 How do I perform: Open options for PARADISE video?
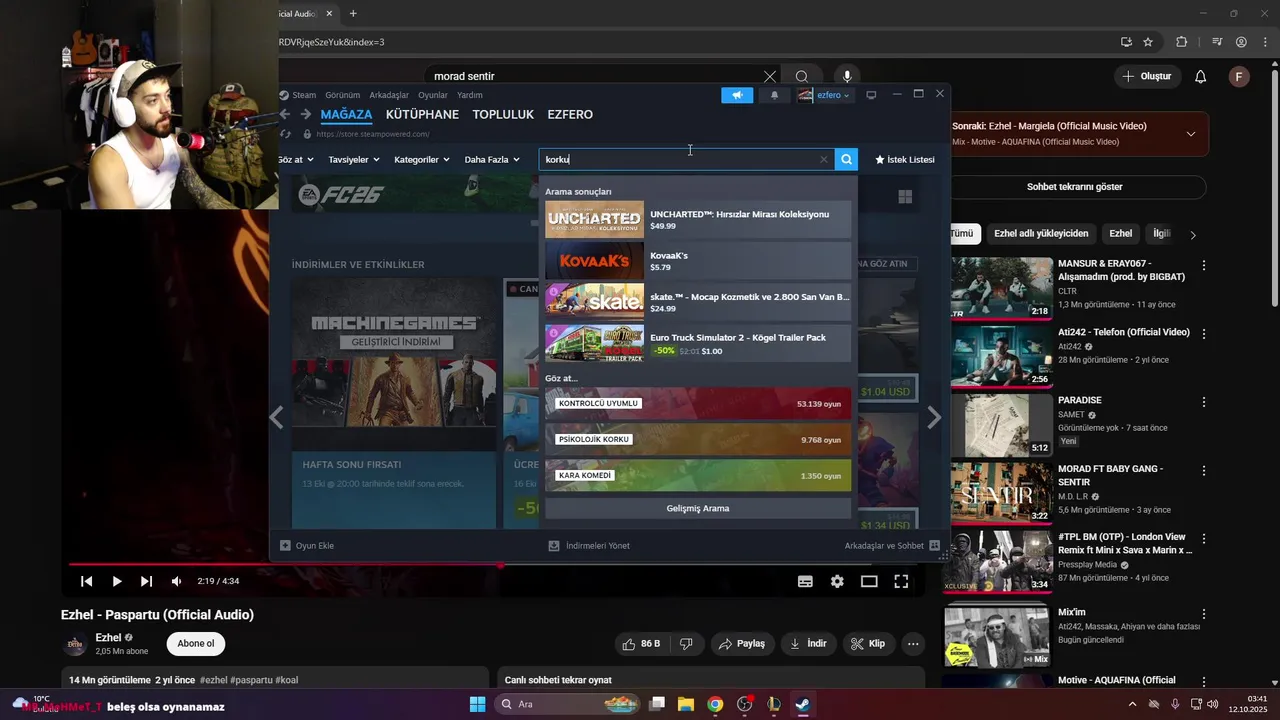[1204, 402]
